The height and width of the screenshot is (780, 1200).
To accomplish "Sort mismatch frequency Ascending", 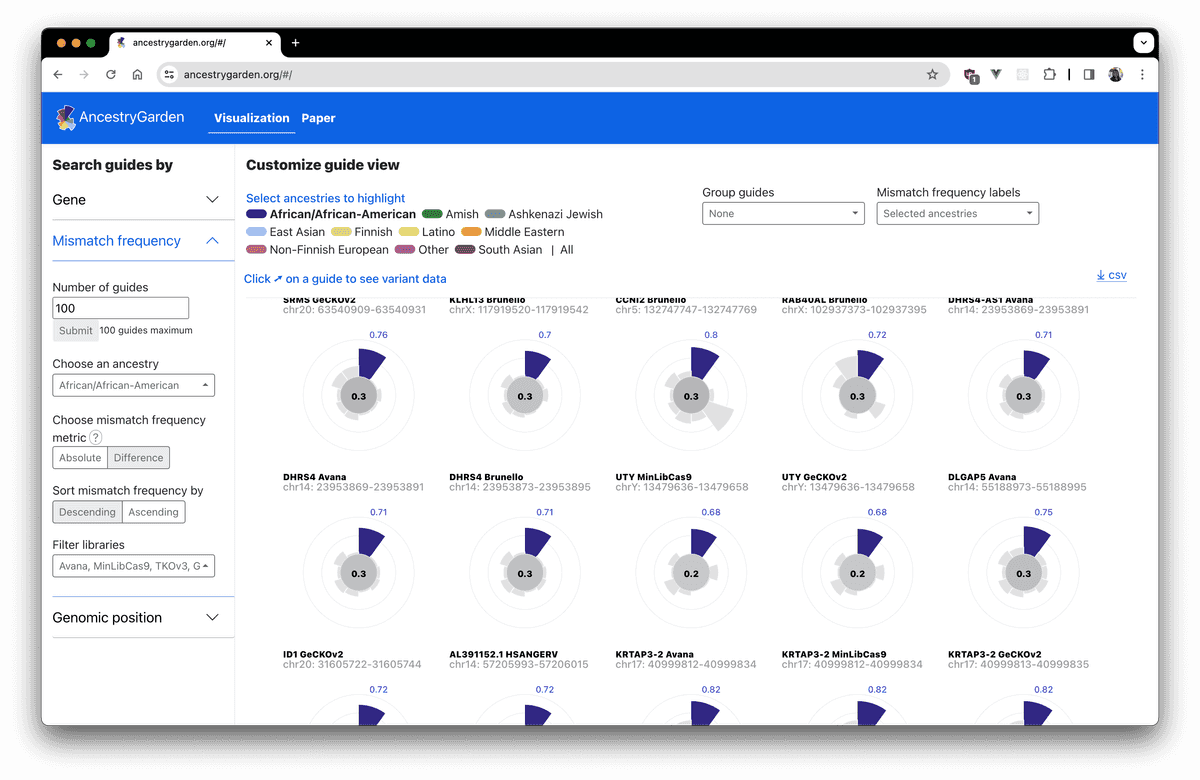I will coord(153,512).
